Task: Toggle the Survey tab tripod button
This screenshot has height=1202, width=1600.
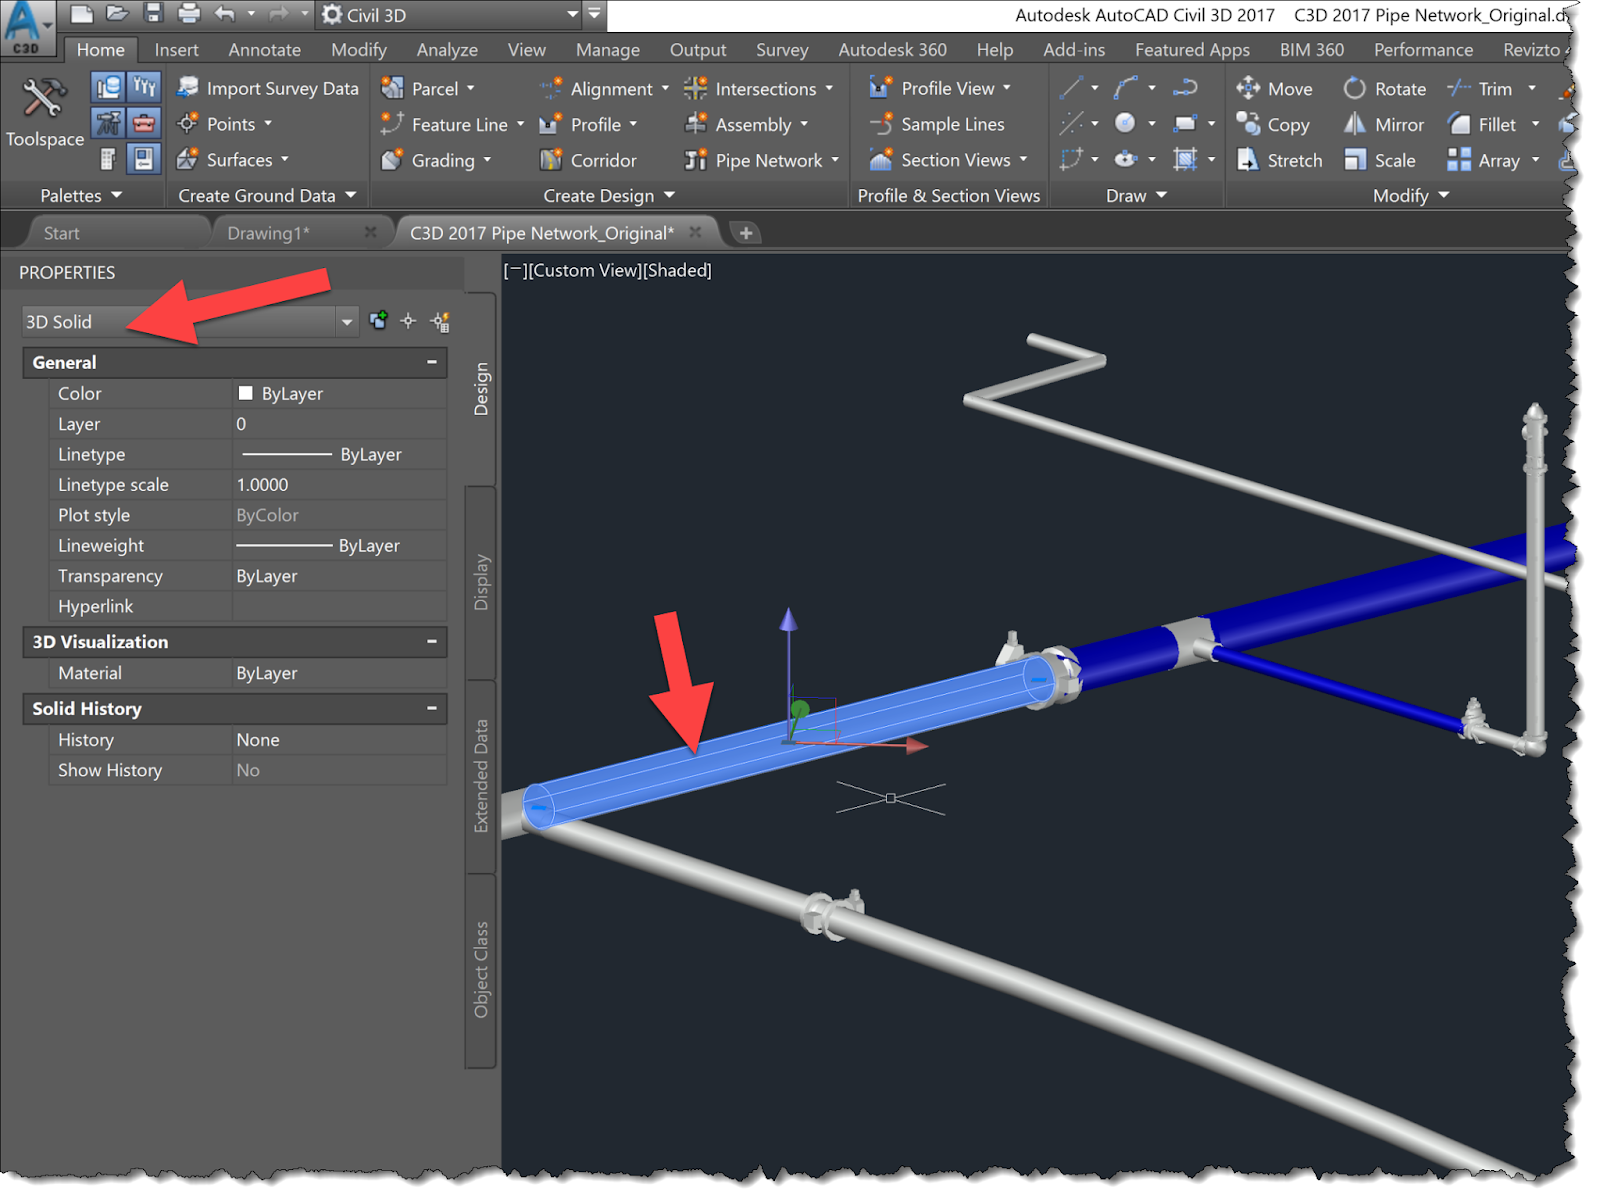Action: point(108,123)
